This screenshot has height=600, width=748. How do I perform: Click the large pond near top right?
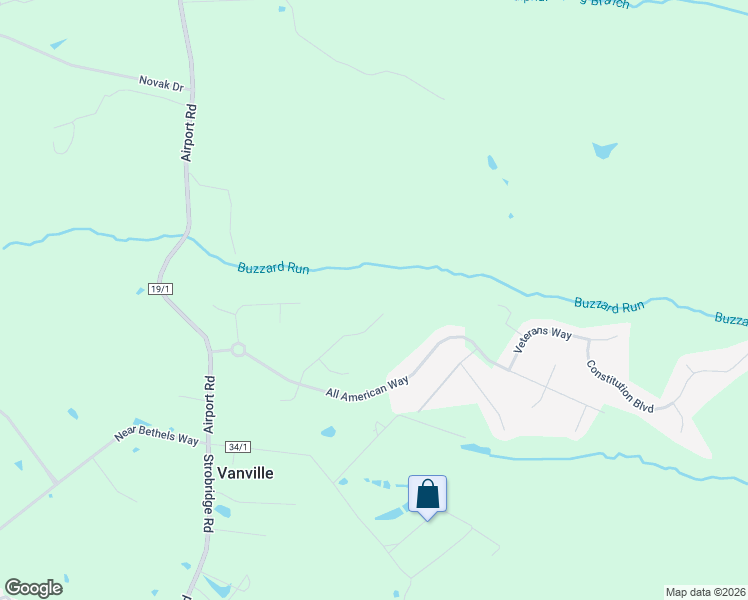pyautogui.click(x=604, y=150)
